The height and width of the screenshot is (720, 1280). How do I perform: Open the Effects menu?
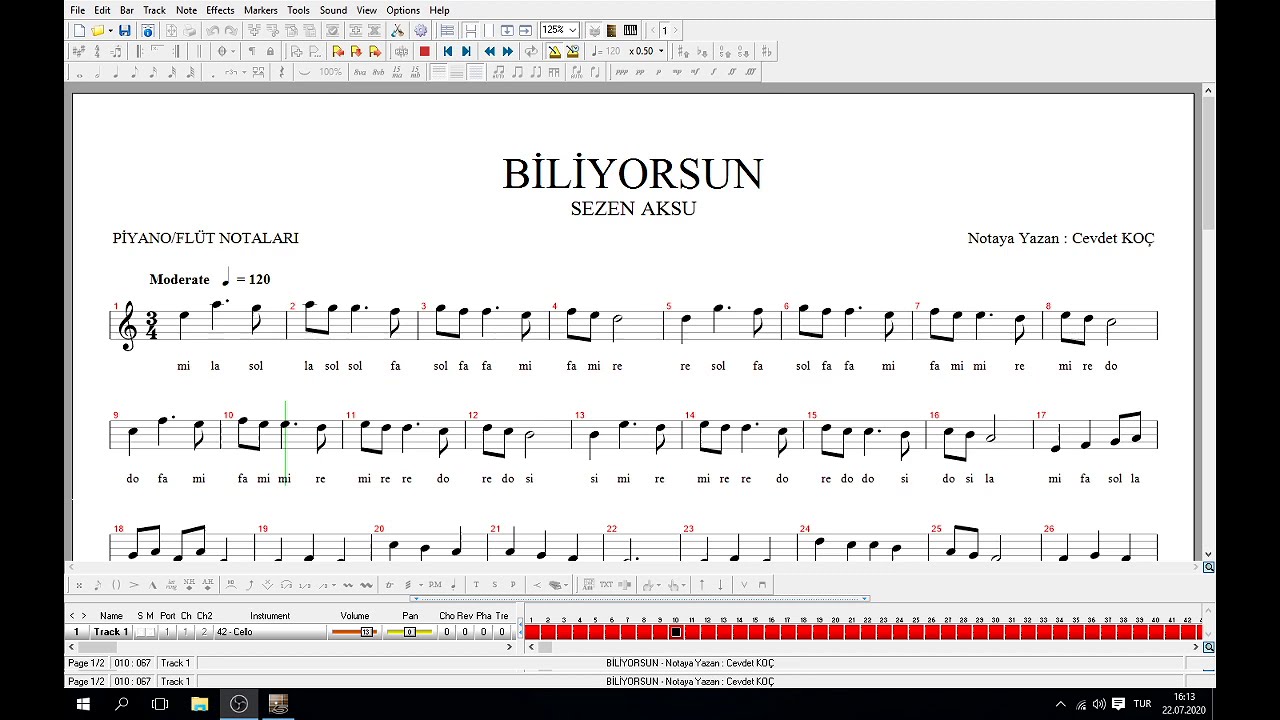pyautogui.click(x=220, y=10)
